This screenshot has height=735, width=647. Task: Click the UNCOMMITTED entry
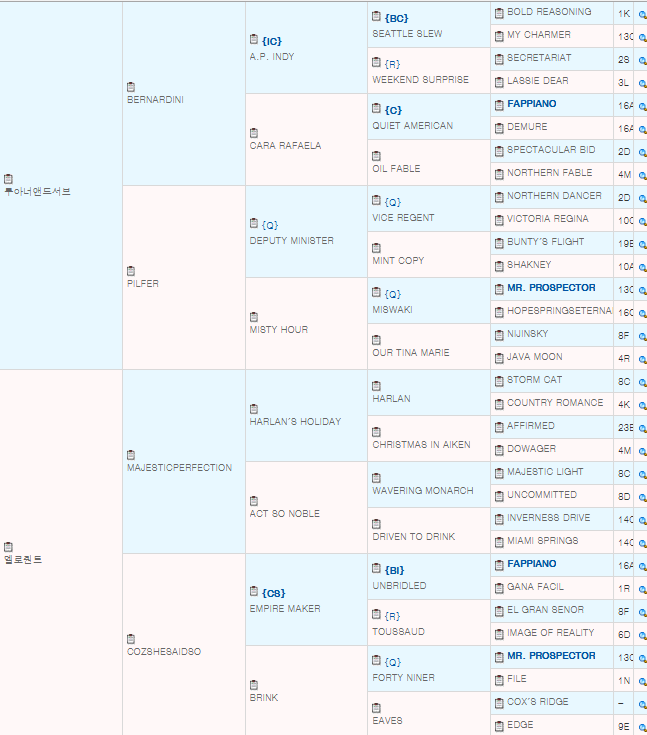point(542,495)
